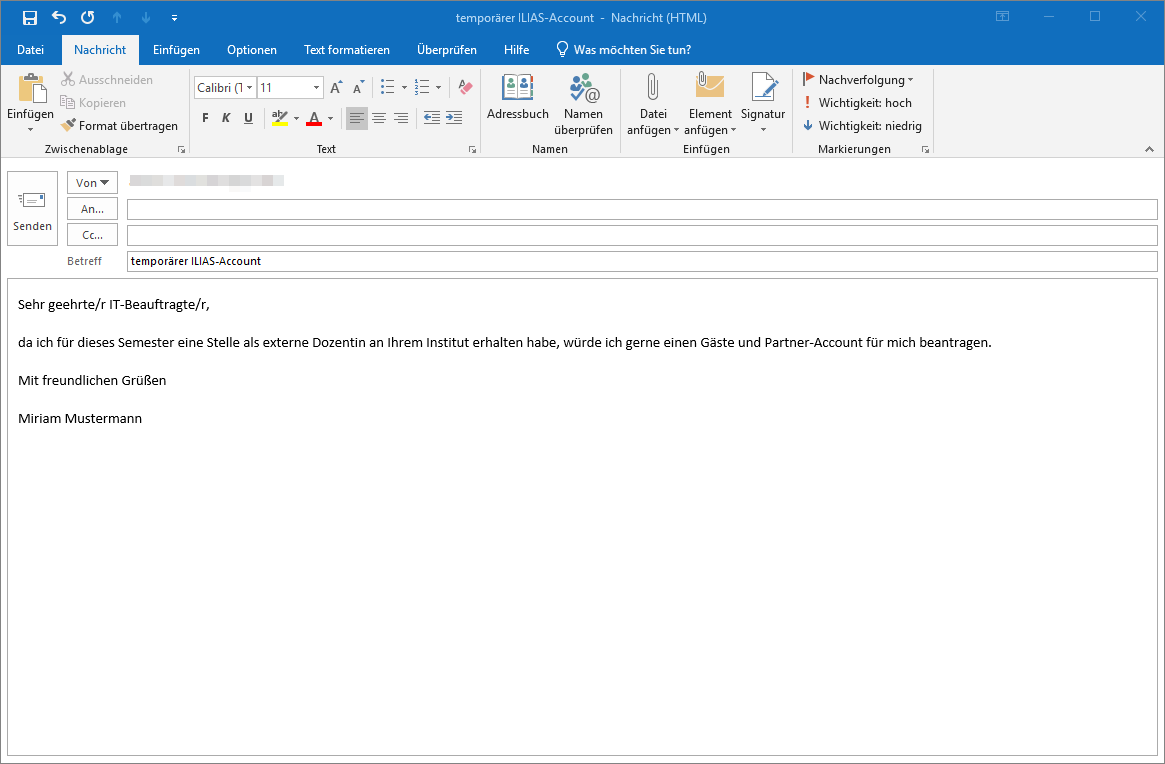Save the message with the floppy disk icon

tap(30, 17)
